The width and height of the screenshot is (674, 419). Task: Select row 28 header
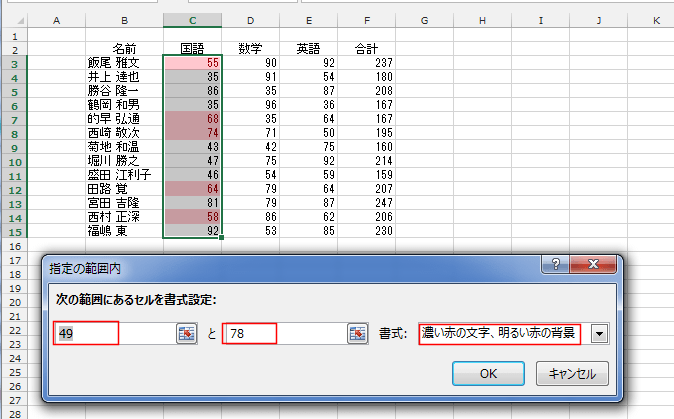(x=15, y=414)
